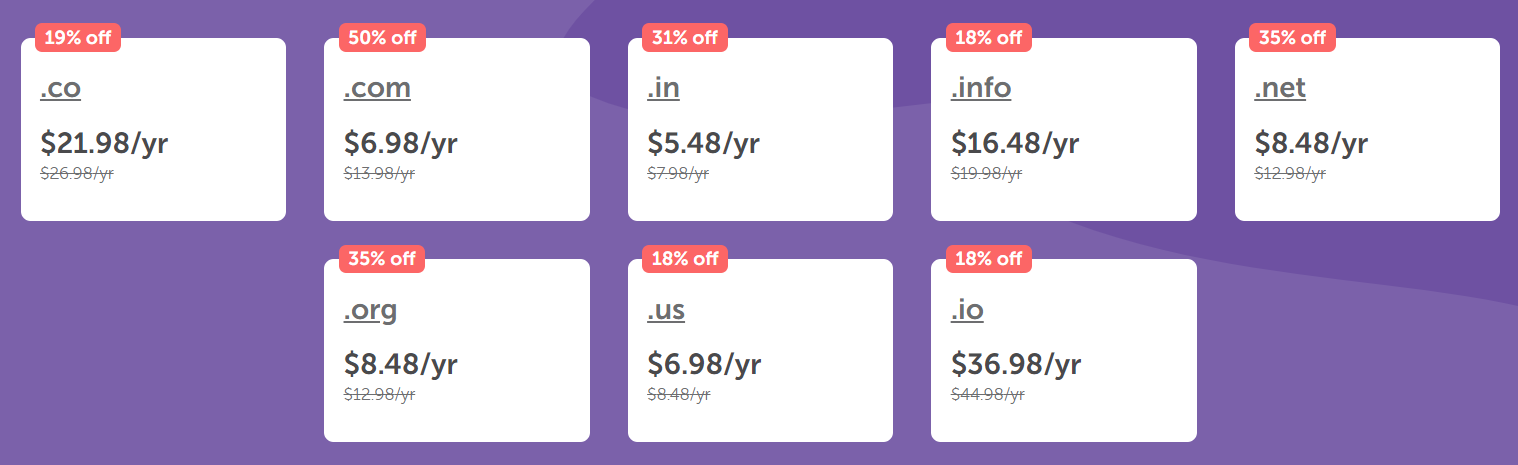The image size is (1518, 465).
Task: Open the .info domain link
Action: 981,89
